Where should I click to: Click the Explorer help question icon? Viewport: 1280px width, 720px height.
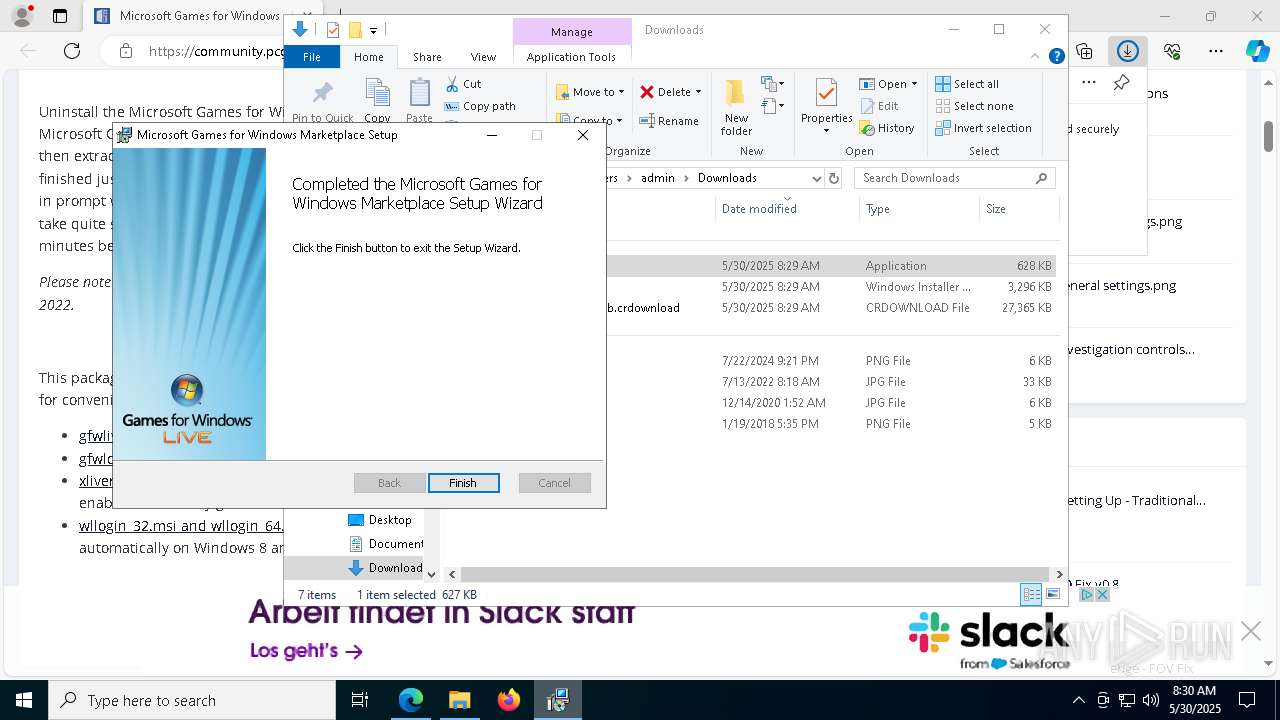pos(1056,56)
